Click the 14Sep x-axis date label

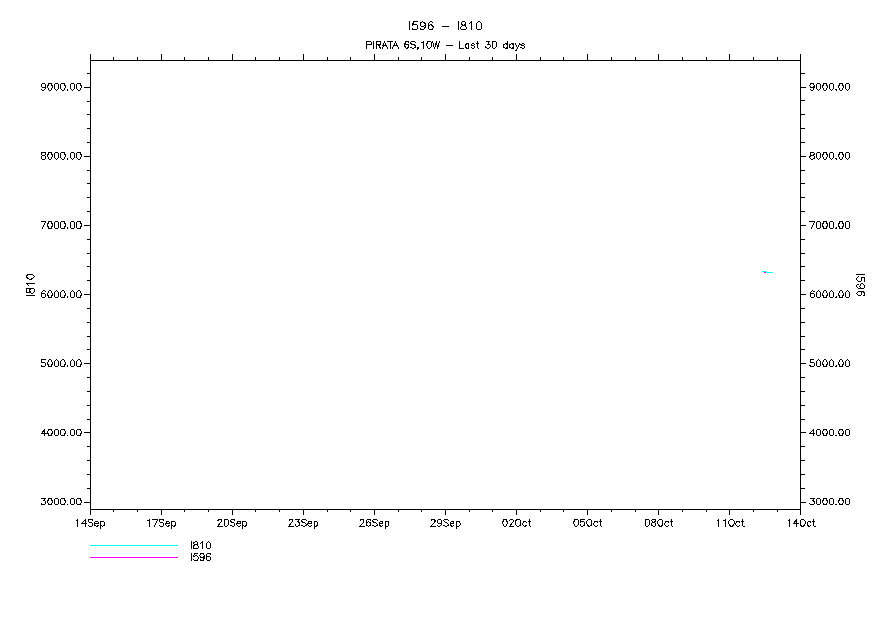click(91, 523)
